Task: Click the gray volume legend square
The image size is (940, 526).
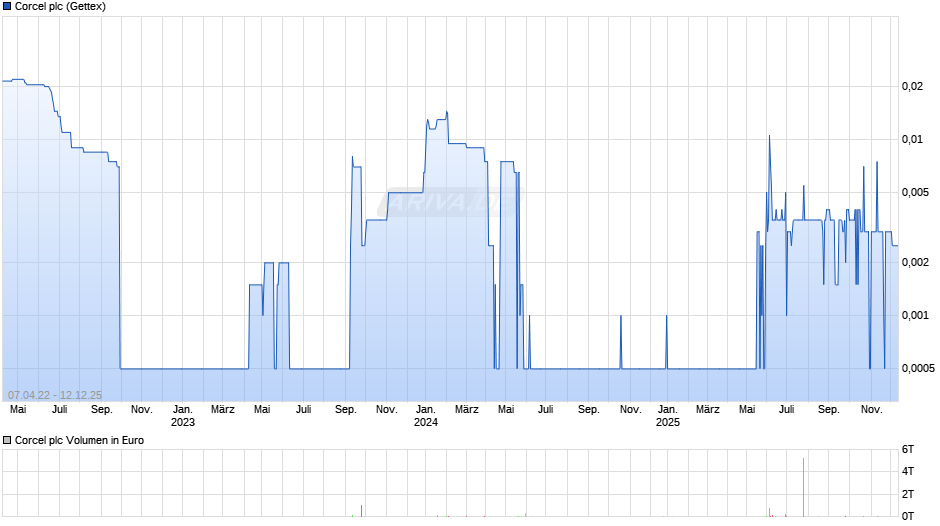Action: click(7, 440)
